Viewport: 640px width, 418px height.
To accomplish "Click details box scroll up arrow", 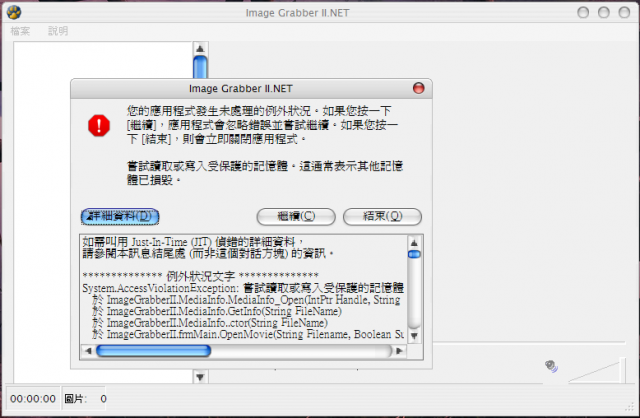I will (x=414, y=243).
